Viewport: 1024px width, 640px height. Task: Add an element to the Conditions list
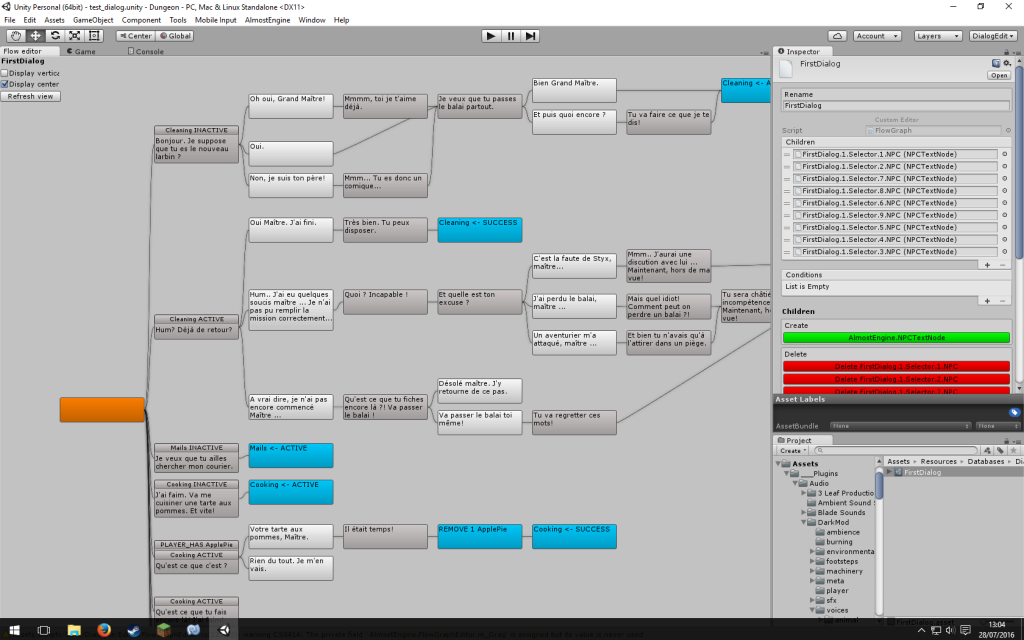[987, 301]
